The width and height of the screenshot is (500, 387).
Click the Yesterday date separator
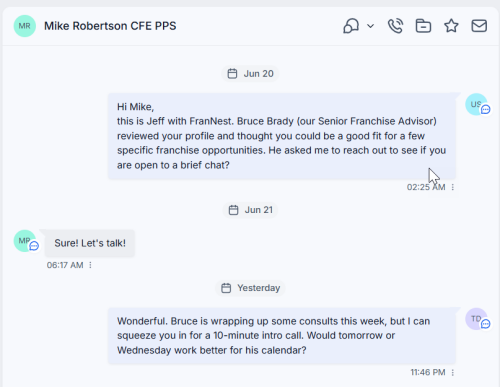pyautogui.click(x=250, y=288)
